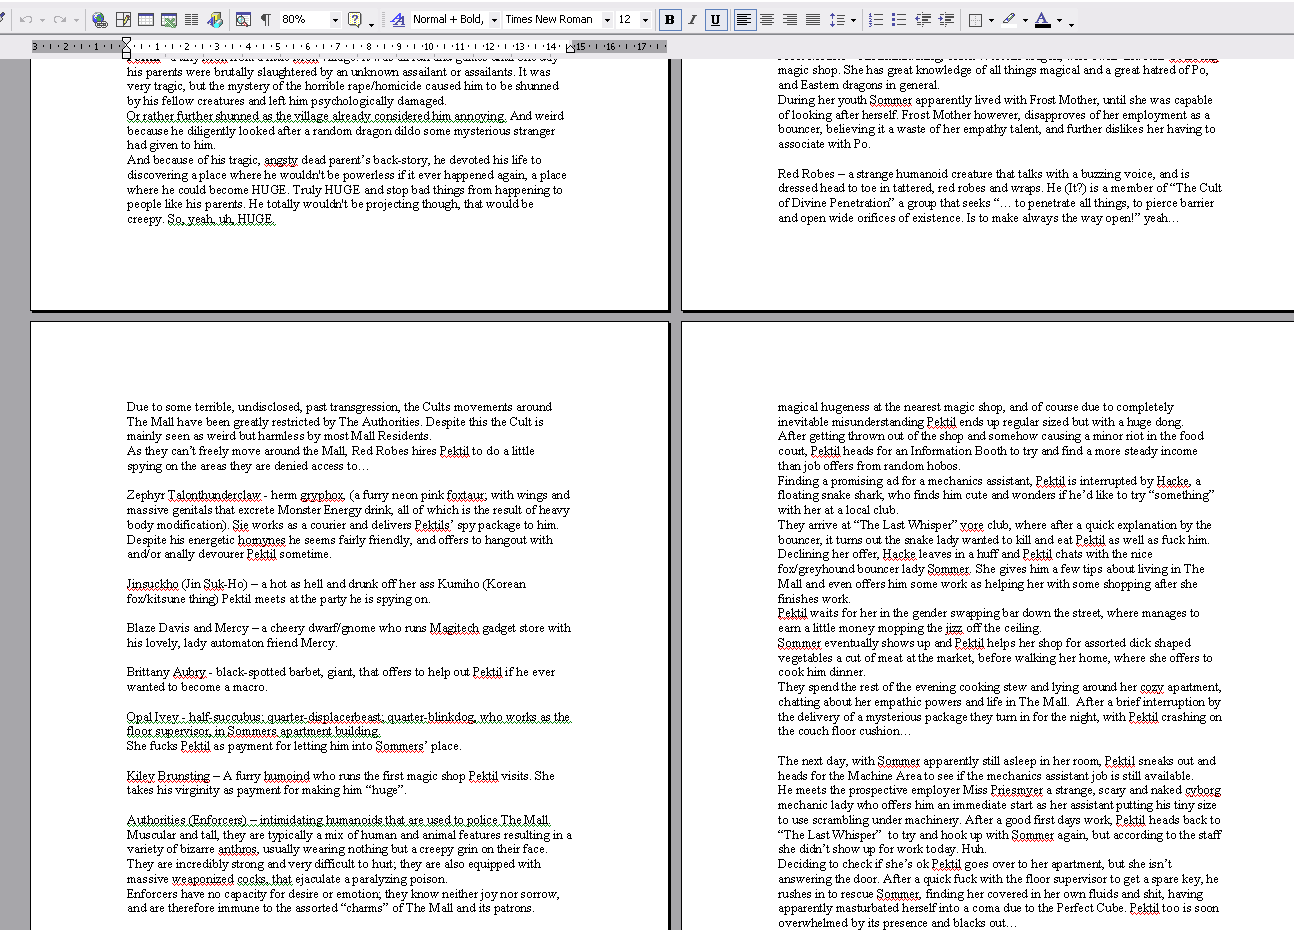Toggle the Document Map icon
Viewport: 1294px width, 930px height.
pos(243,19)
